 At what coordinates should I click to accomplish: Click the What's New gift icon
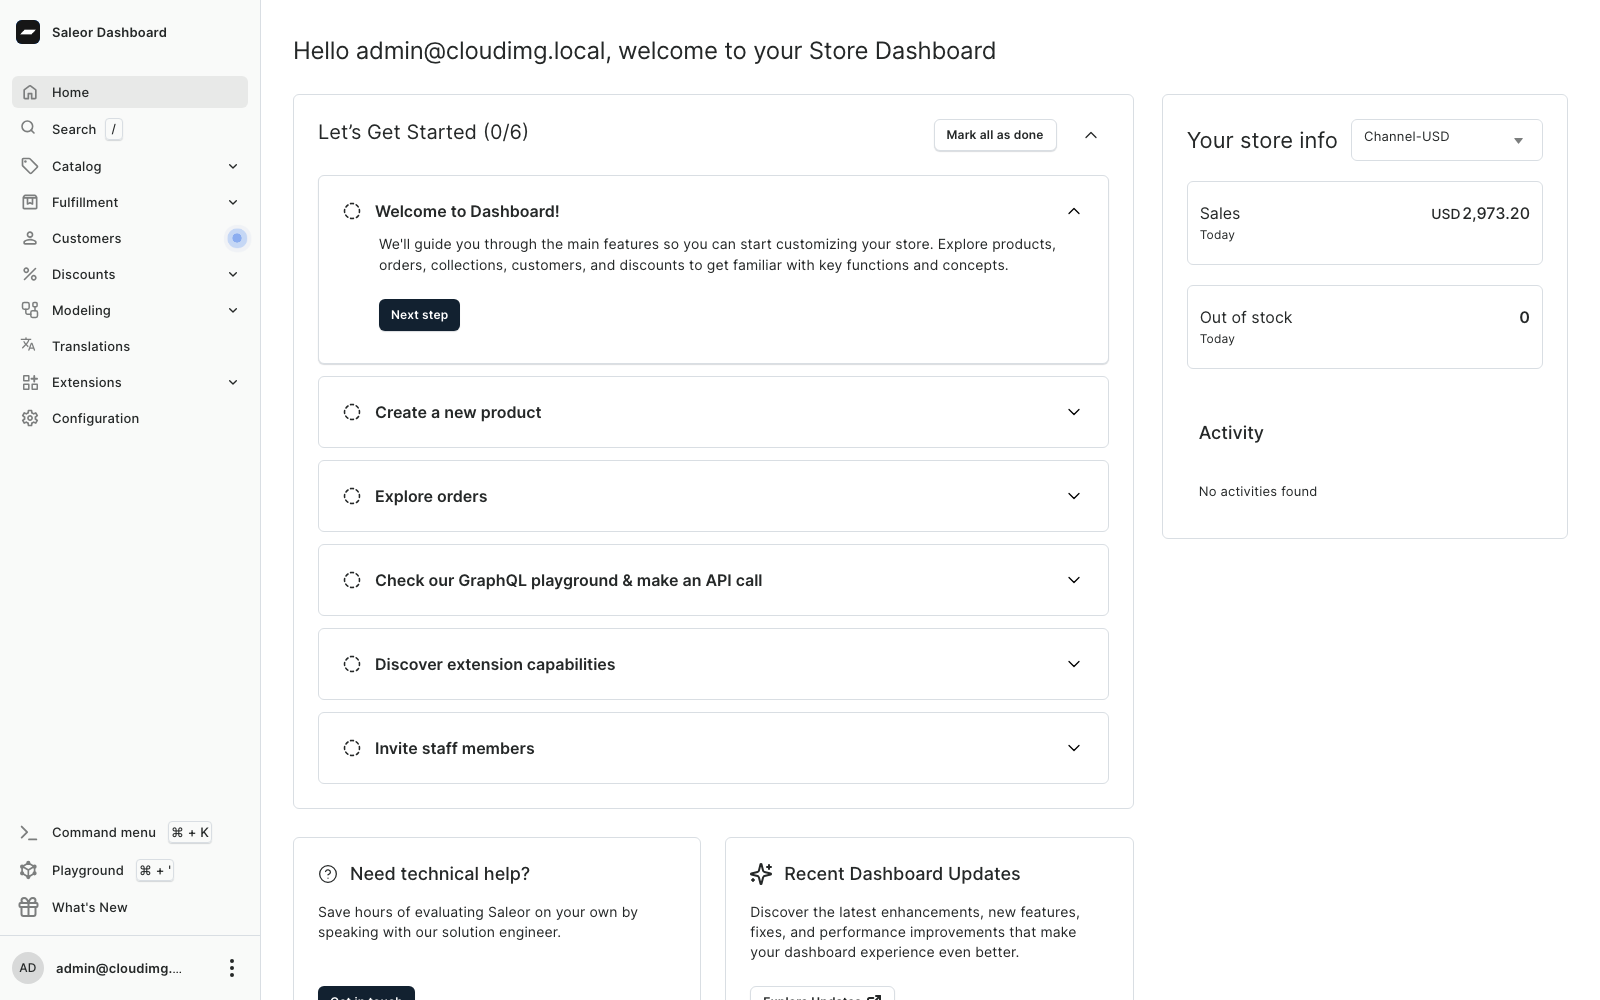[x=29, y=907]
